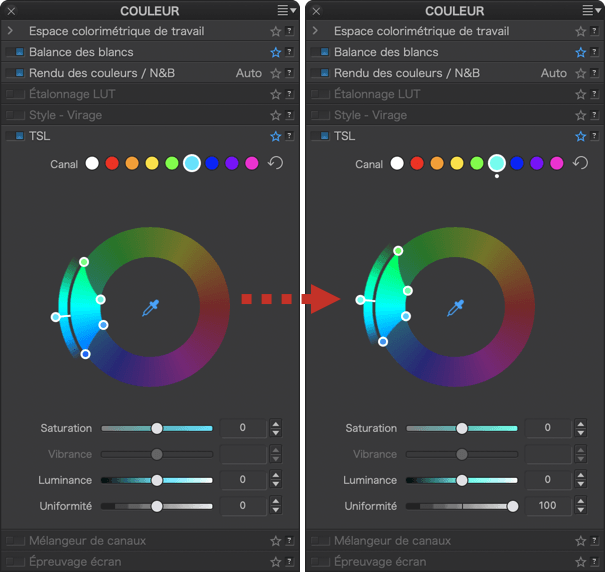Toggle Rendu des couleurs / N&B in right panel

point(320,73)
